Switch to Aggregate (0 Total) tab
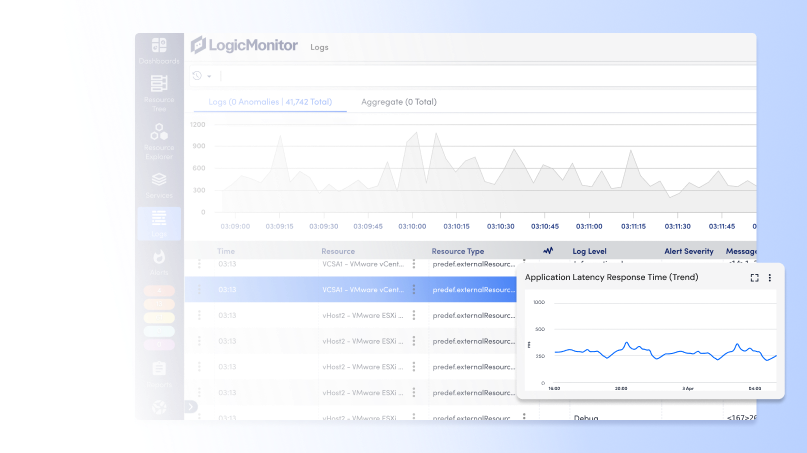 [x=399, y=102]
